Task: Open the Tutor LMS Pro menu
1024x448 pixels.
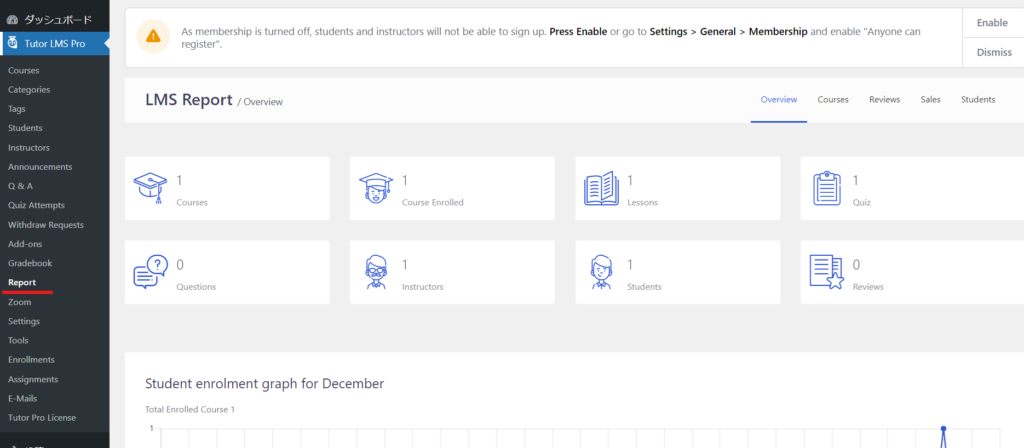Action: 55,44
